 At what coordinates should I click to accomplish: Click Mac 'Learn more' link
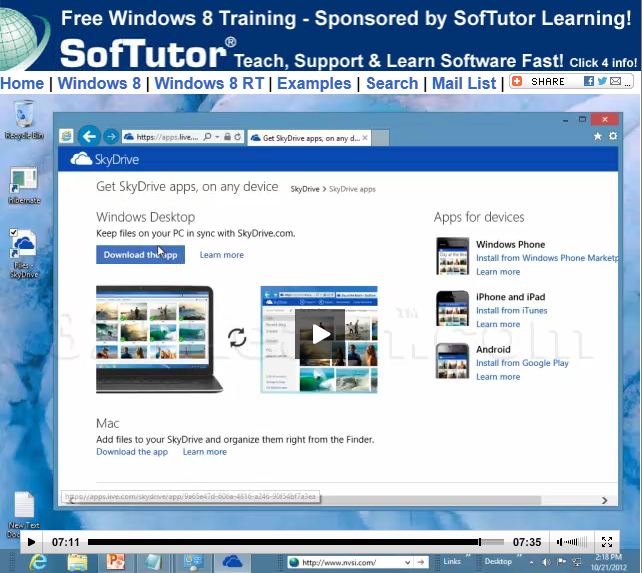point(205,452)
